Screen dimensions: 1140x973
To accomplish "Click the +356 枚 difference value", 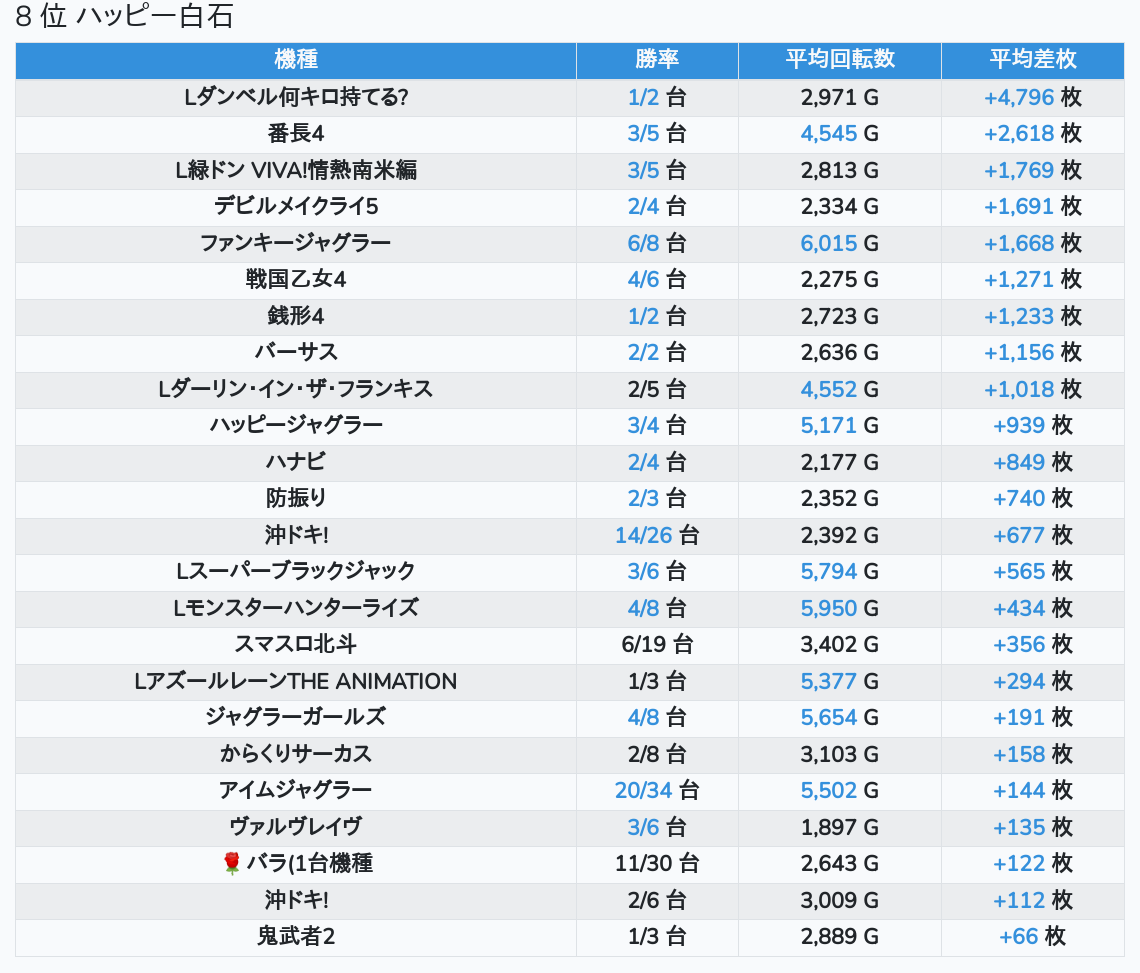I will (1032, 644).
